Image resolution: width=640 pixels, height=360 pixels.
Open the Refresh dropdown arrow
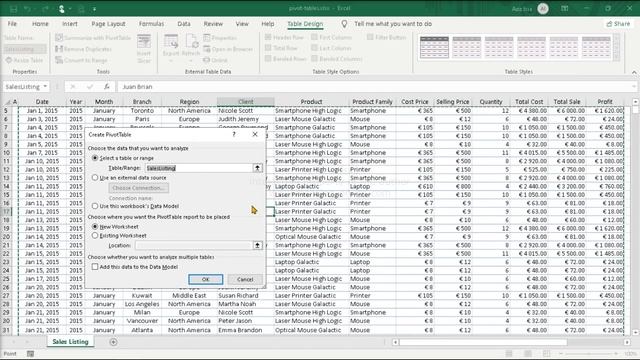point(191,60)
